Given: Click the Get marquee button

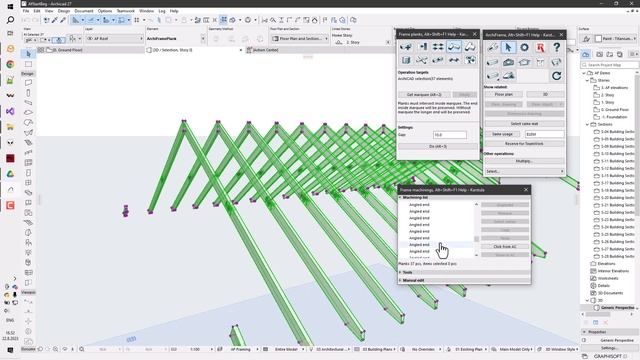Looking at the screenshot, I should tap(424, 95).
